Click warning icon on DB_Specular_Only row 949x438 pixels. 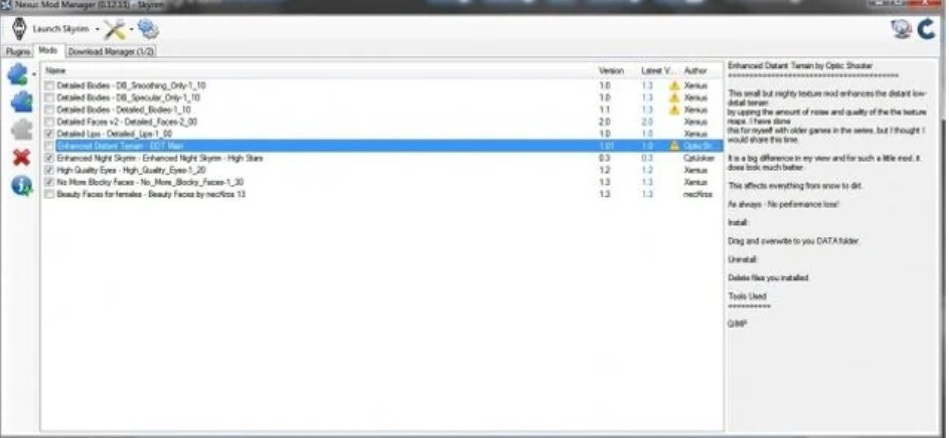tap(674, 97)
